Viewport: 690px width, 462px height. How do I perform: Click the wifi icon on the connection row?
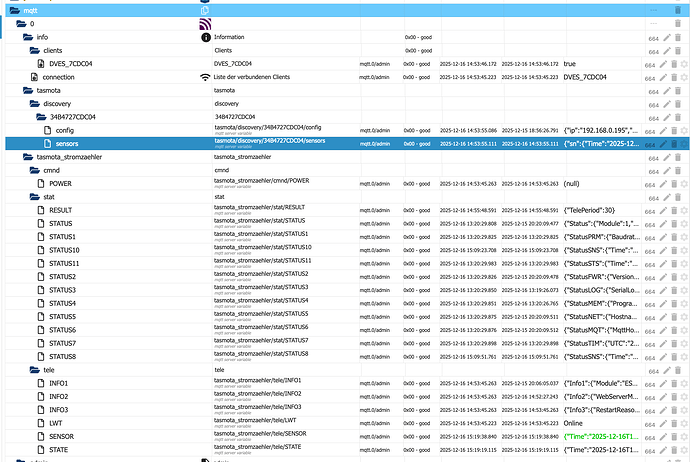point(206,77)
